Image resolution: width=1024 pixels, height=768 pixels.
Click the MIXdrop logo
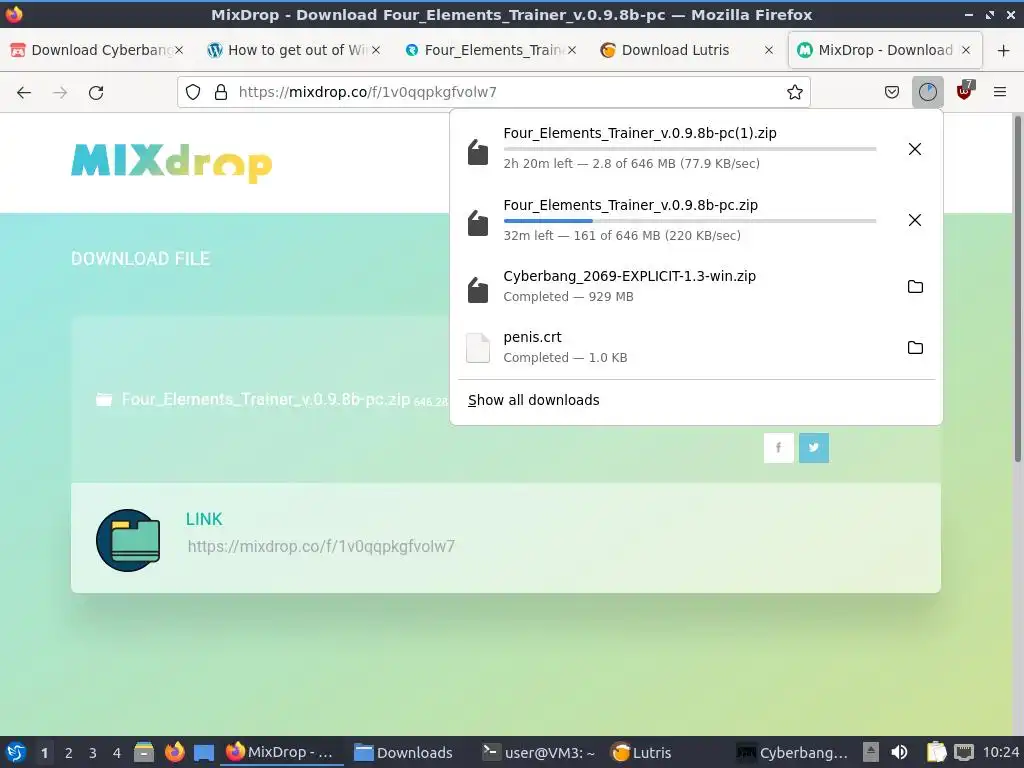(x=171, y=162)
